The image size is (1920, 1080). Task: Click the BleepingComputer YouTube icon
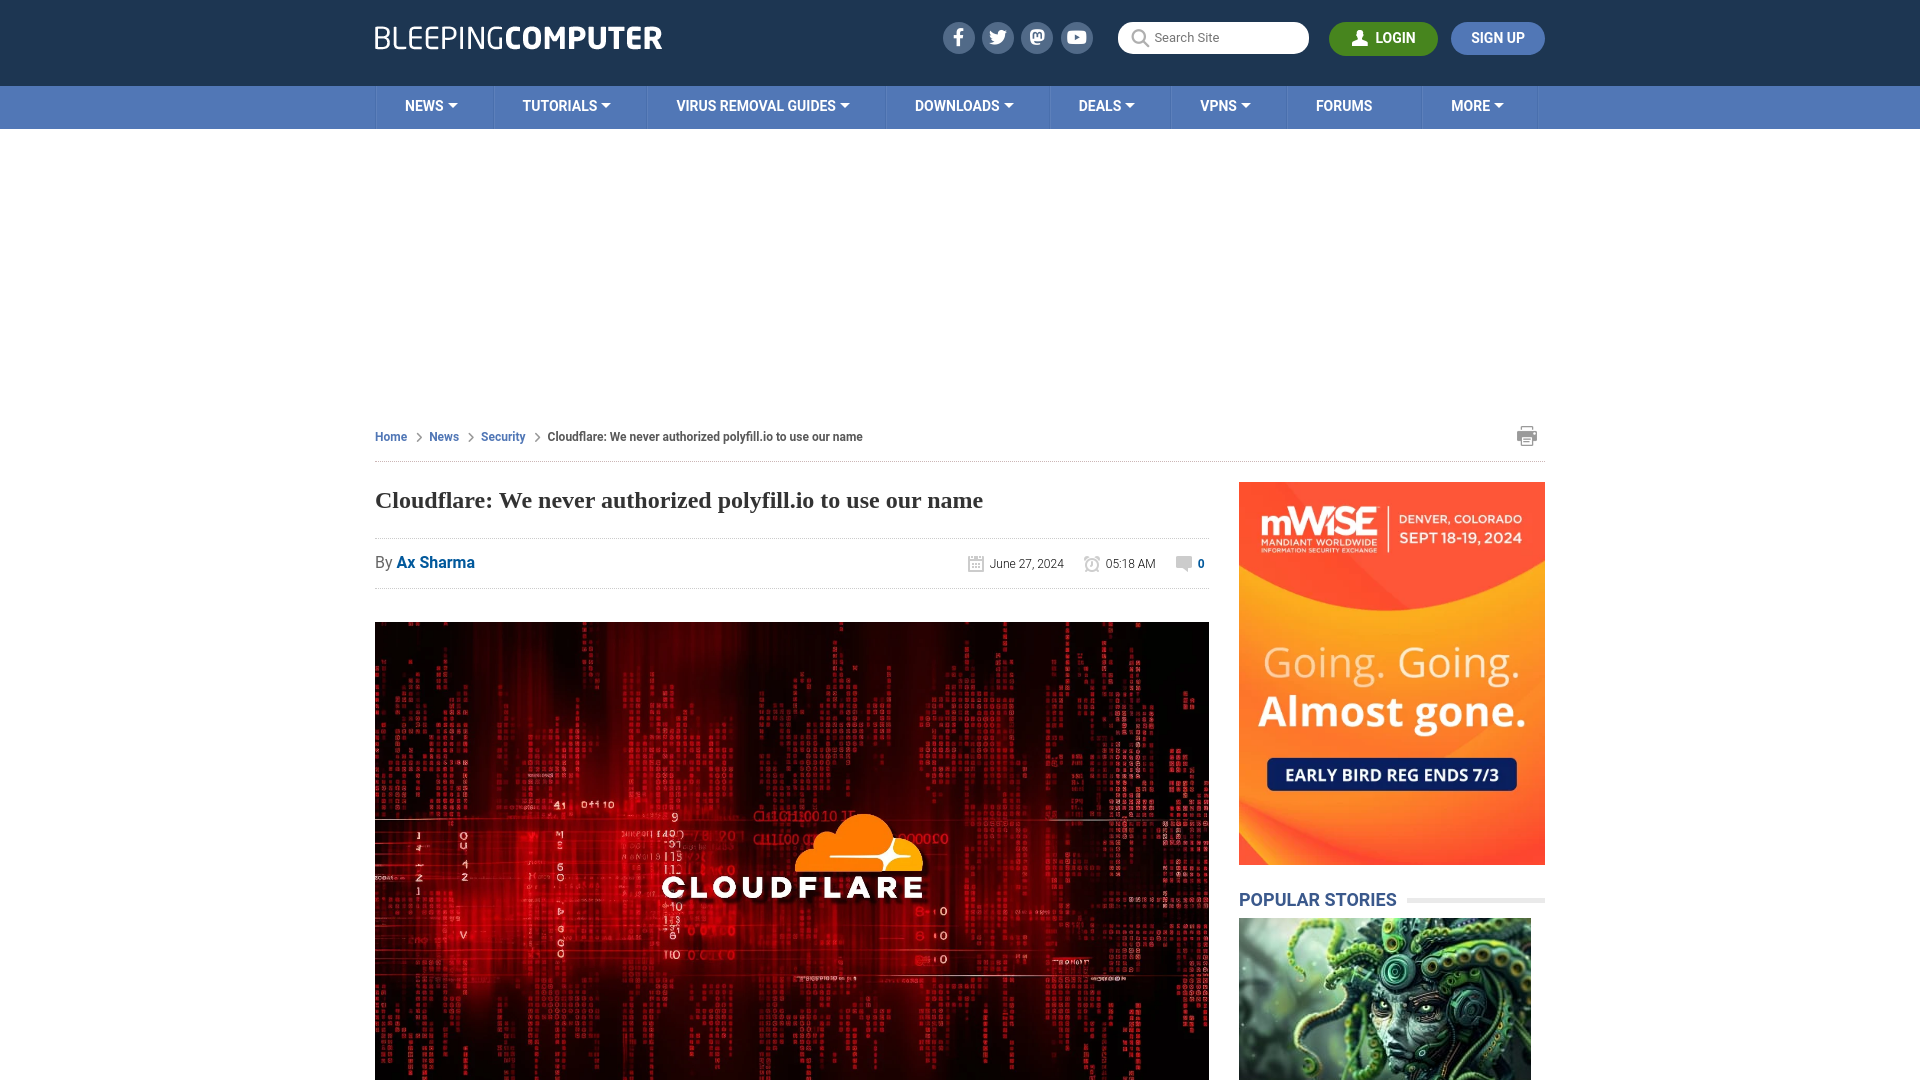1077,37
